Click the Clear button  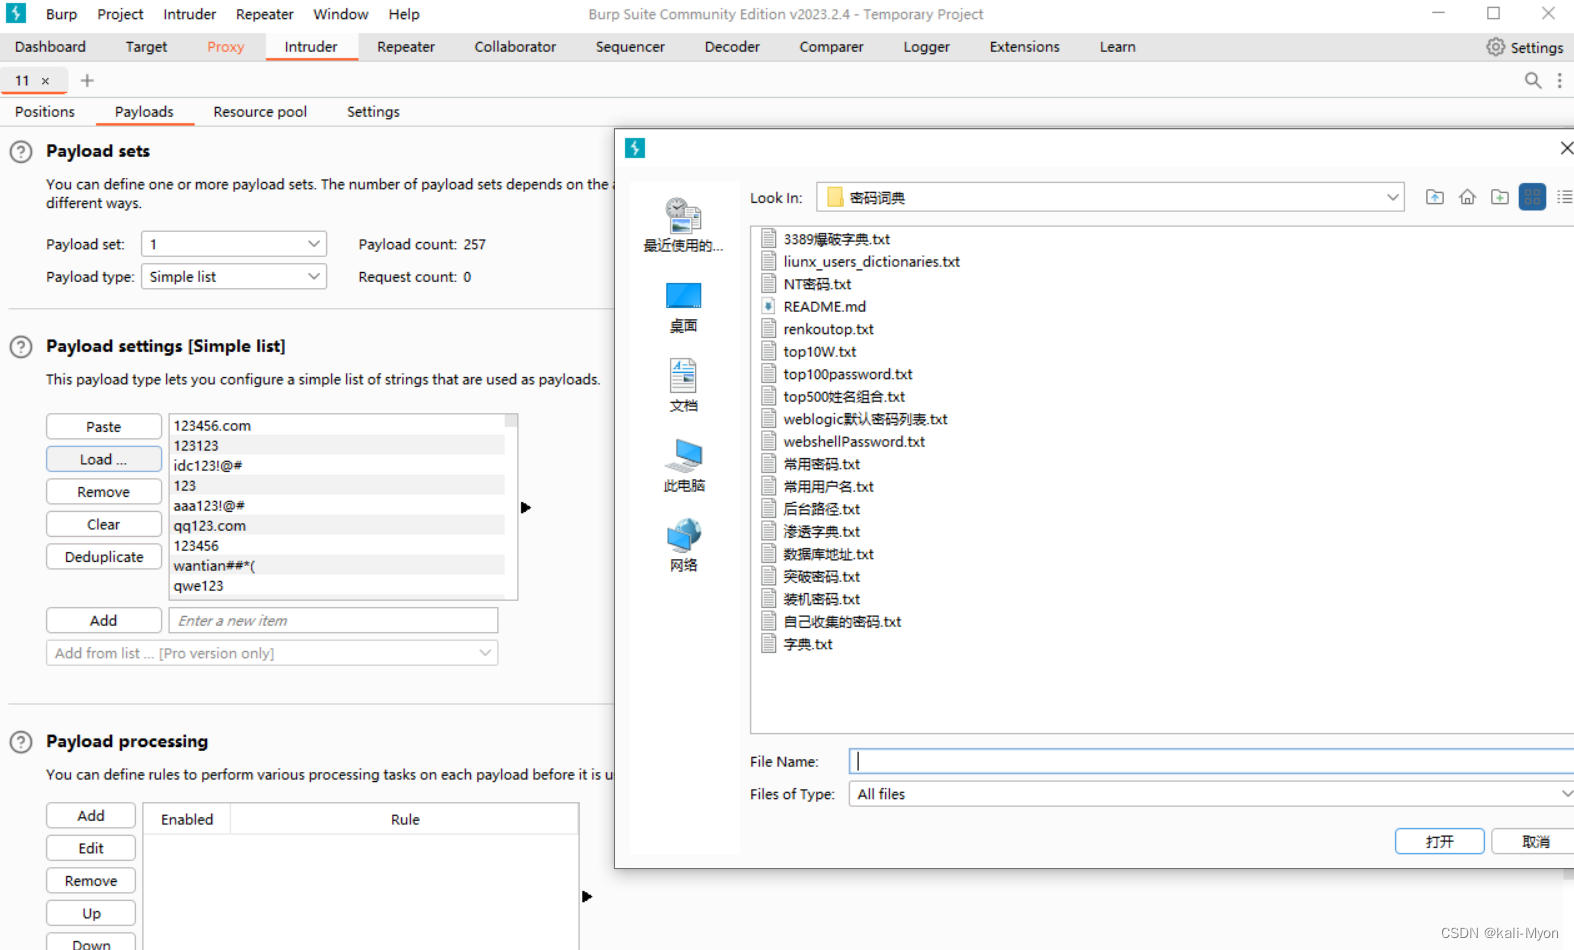[x=104, y=524]
